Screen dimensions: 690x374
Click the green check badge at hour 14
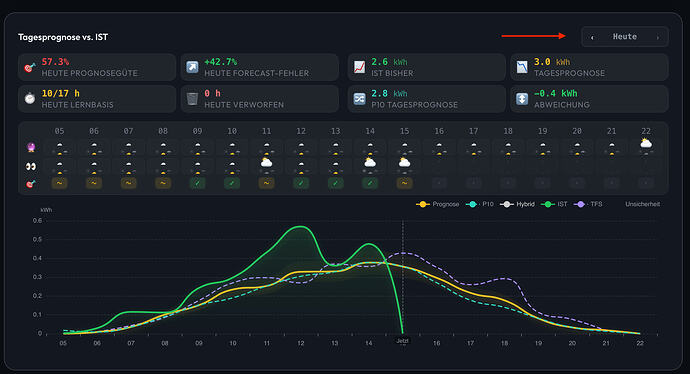[370, 183]
